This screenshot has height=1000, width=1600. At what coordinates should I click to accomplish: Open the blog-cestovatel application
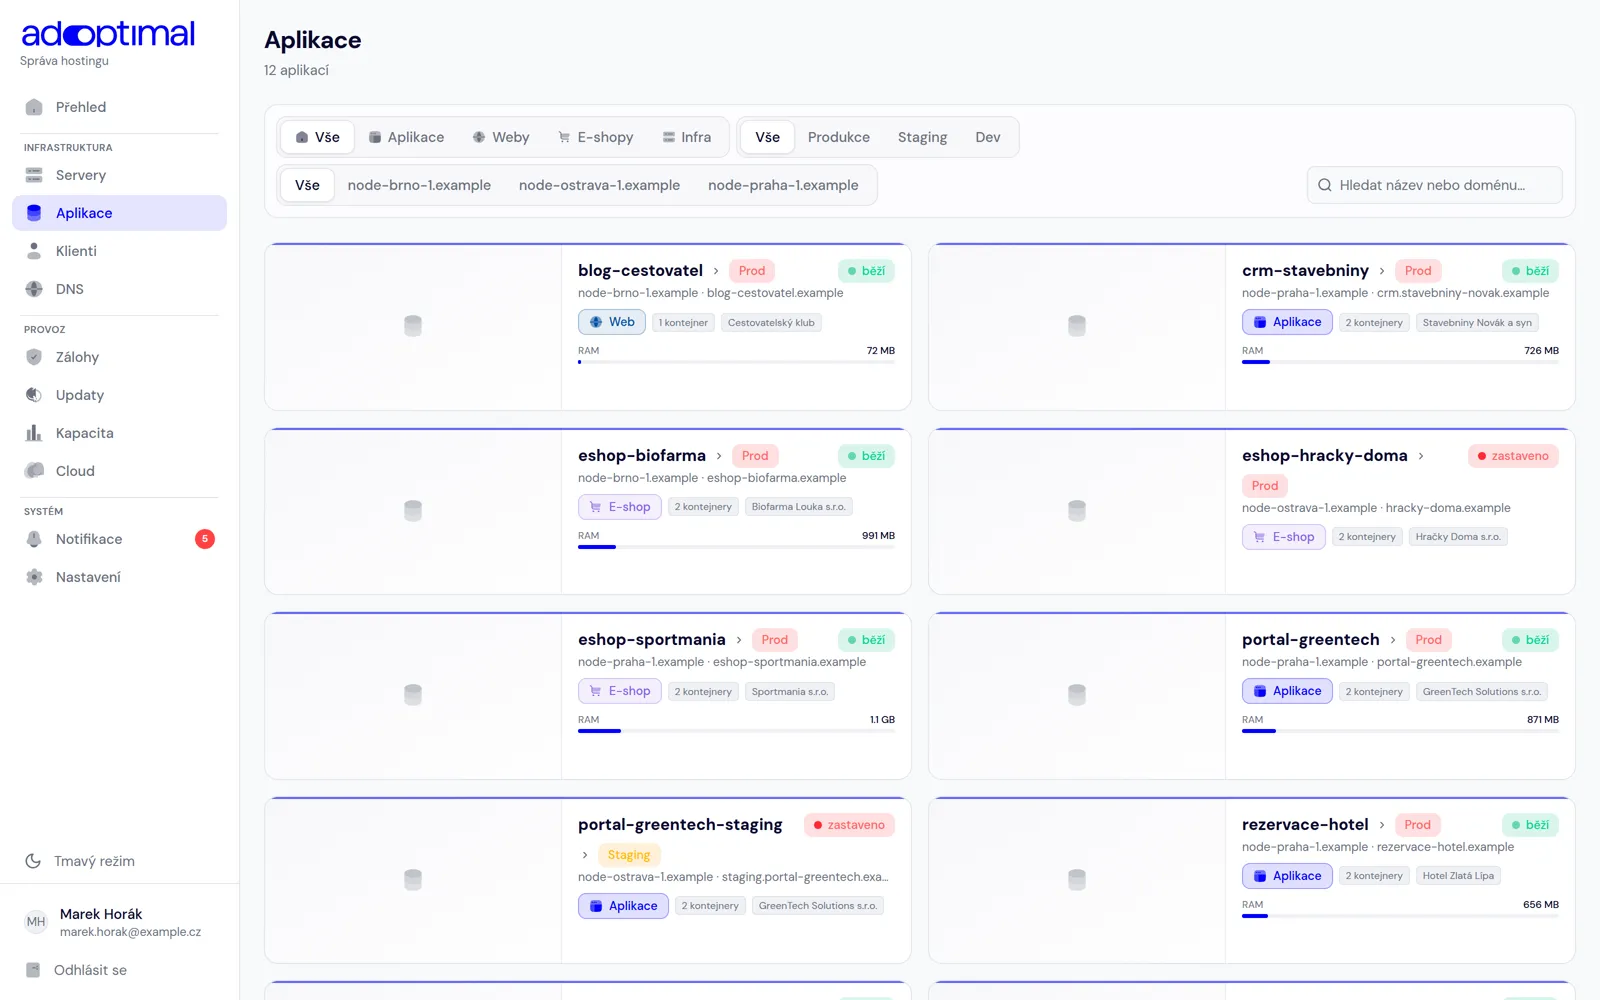tap(640, 271)
